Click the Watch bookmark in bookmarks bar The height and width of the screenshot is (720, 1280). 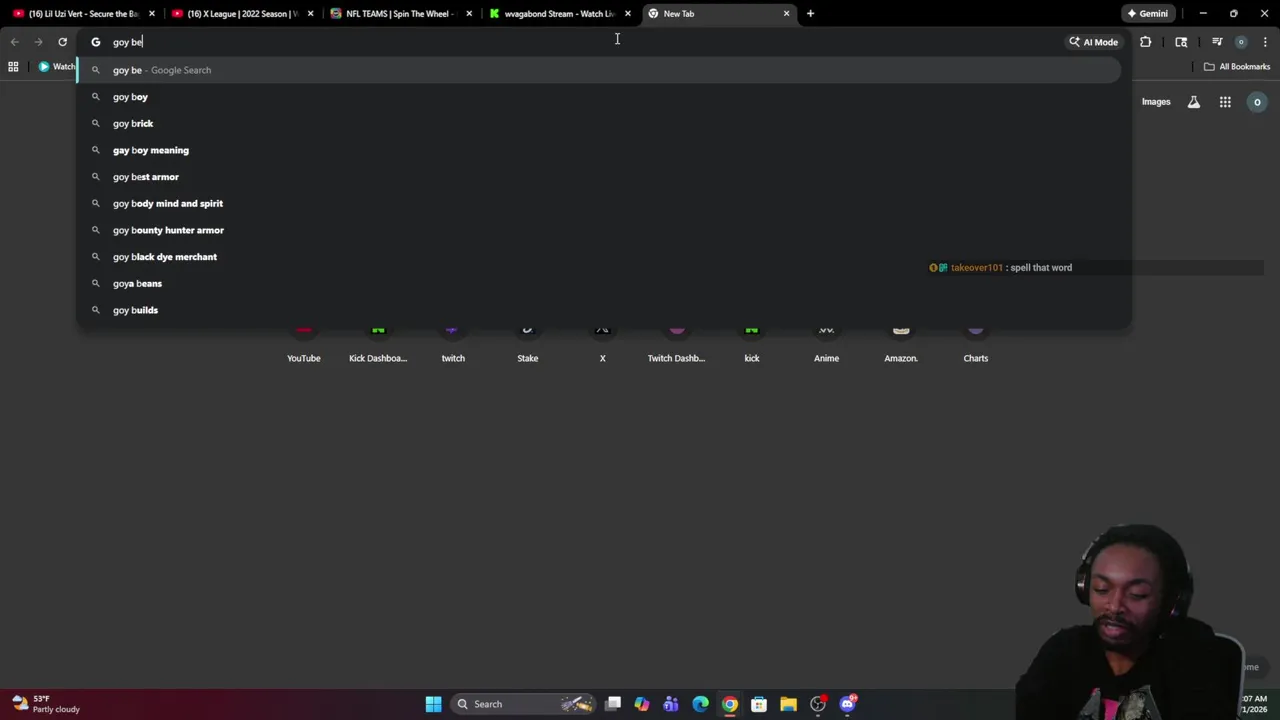tap(57, 67)
